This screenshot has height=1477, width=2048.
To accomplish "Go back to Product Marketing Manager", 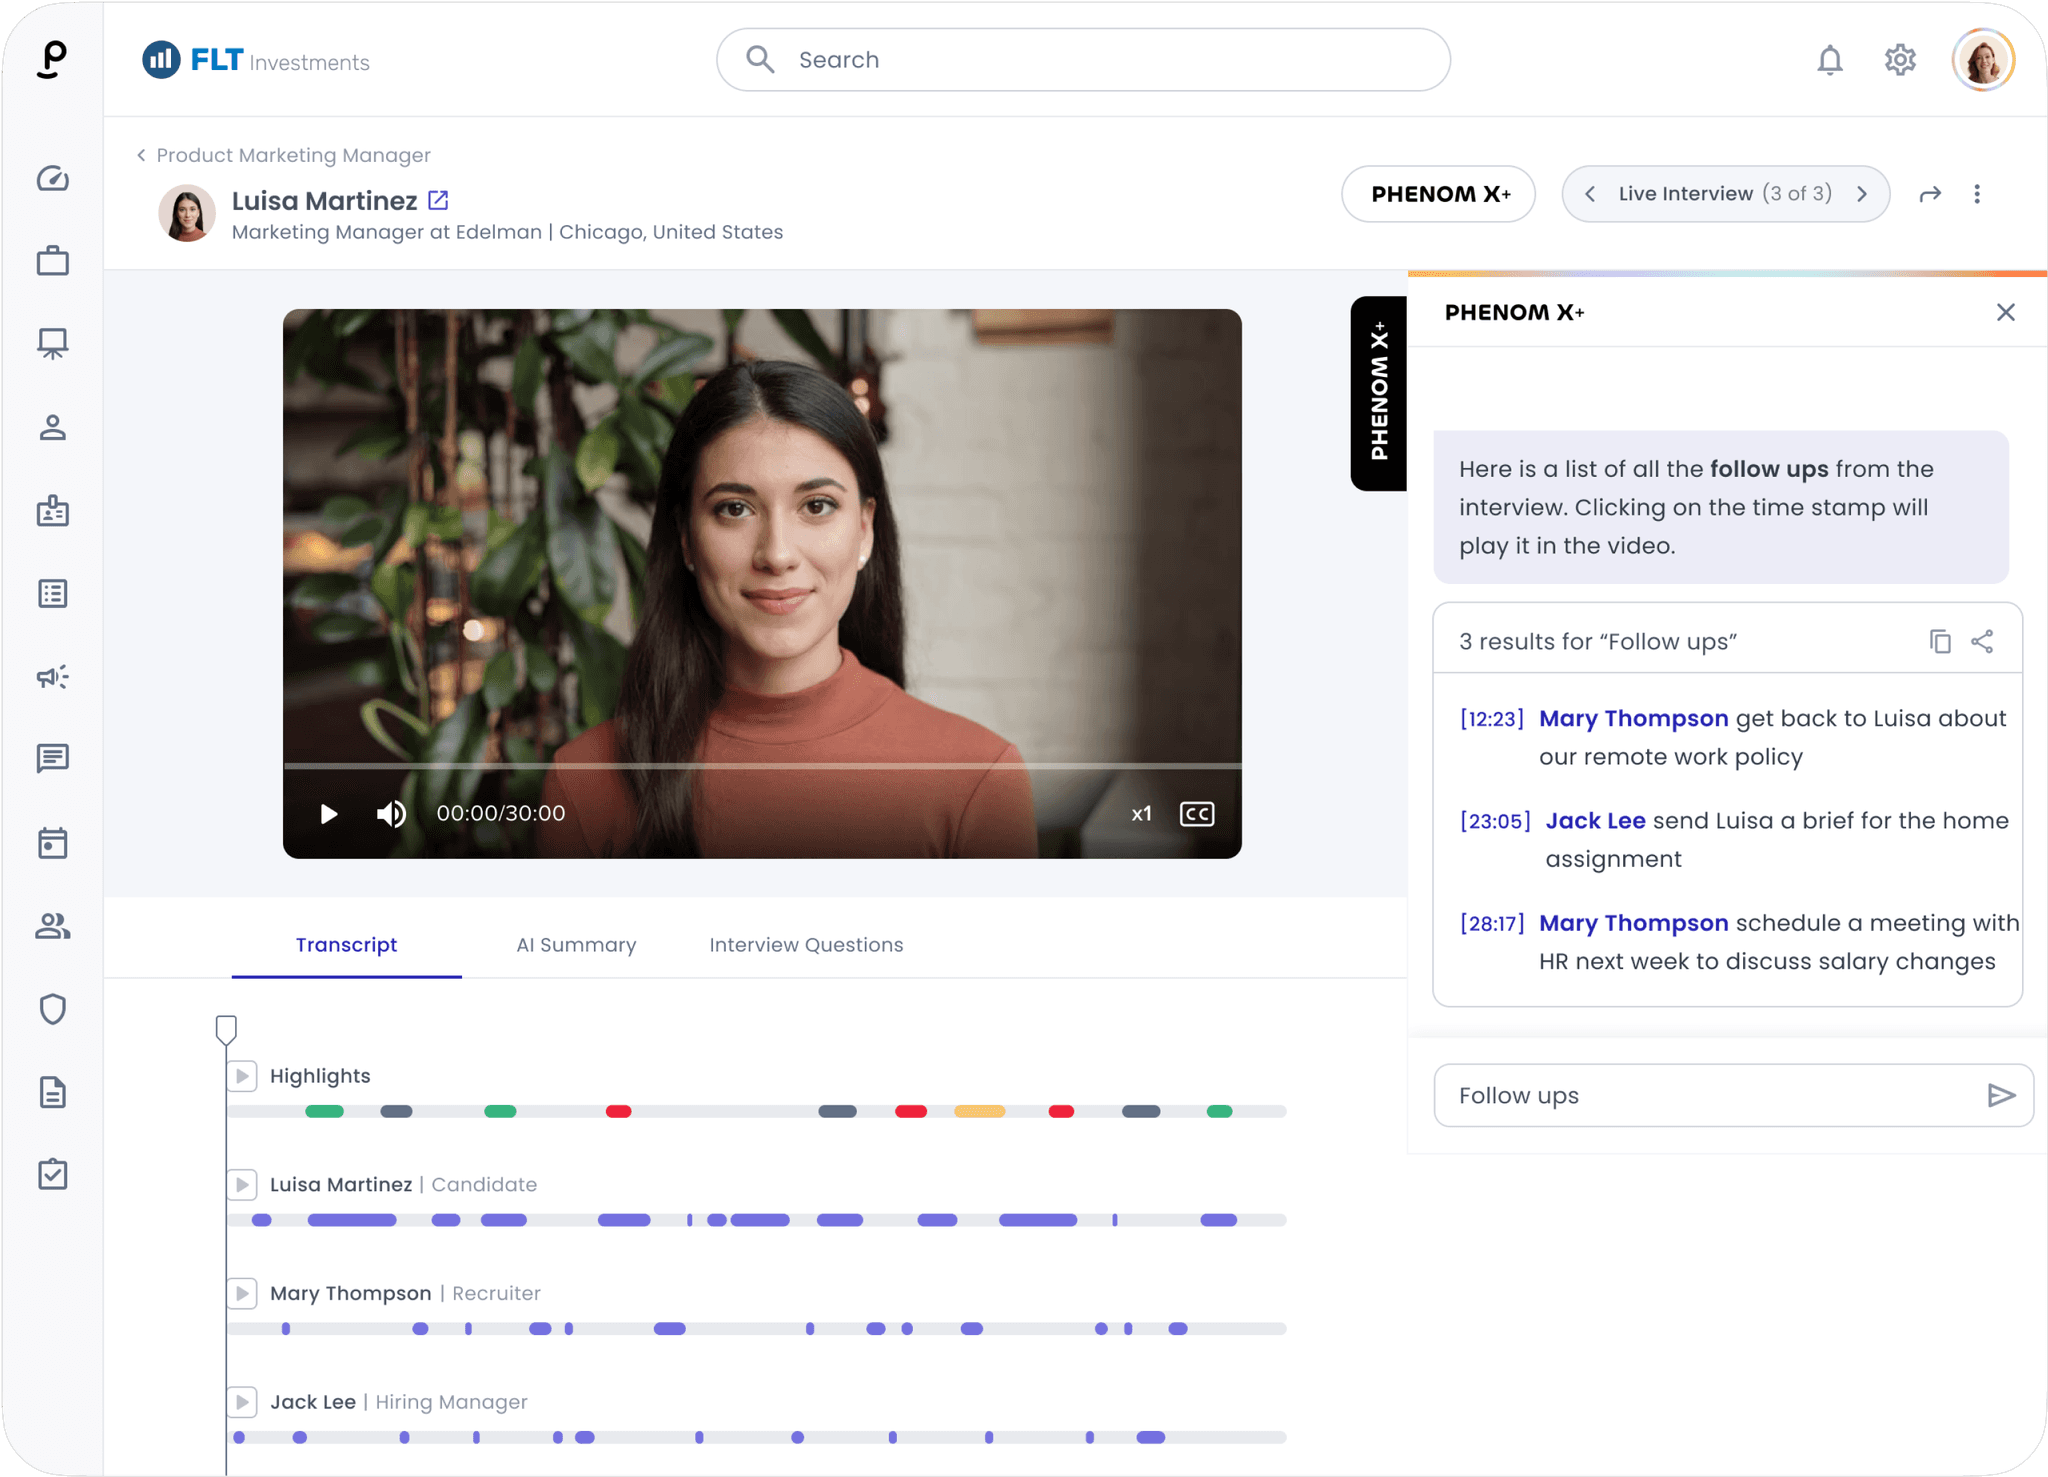I will point(283,155).
